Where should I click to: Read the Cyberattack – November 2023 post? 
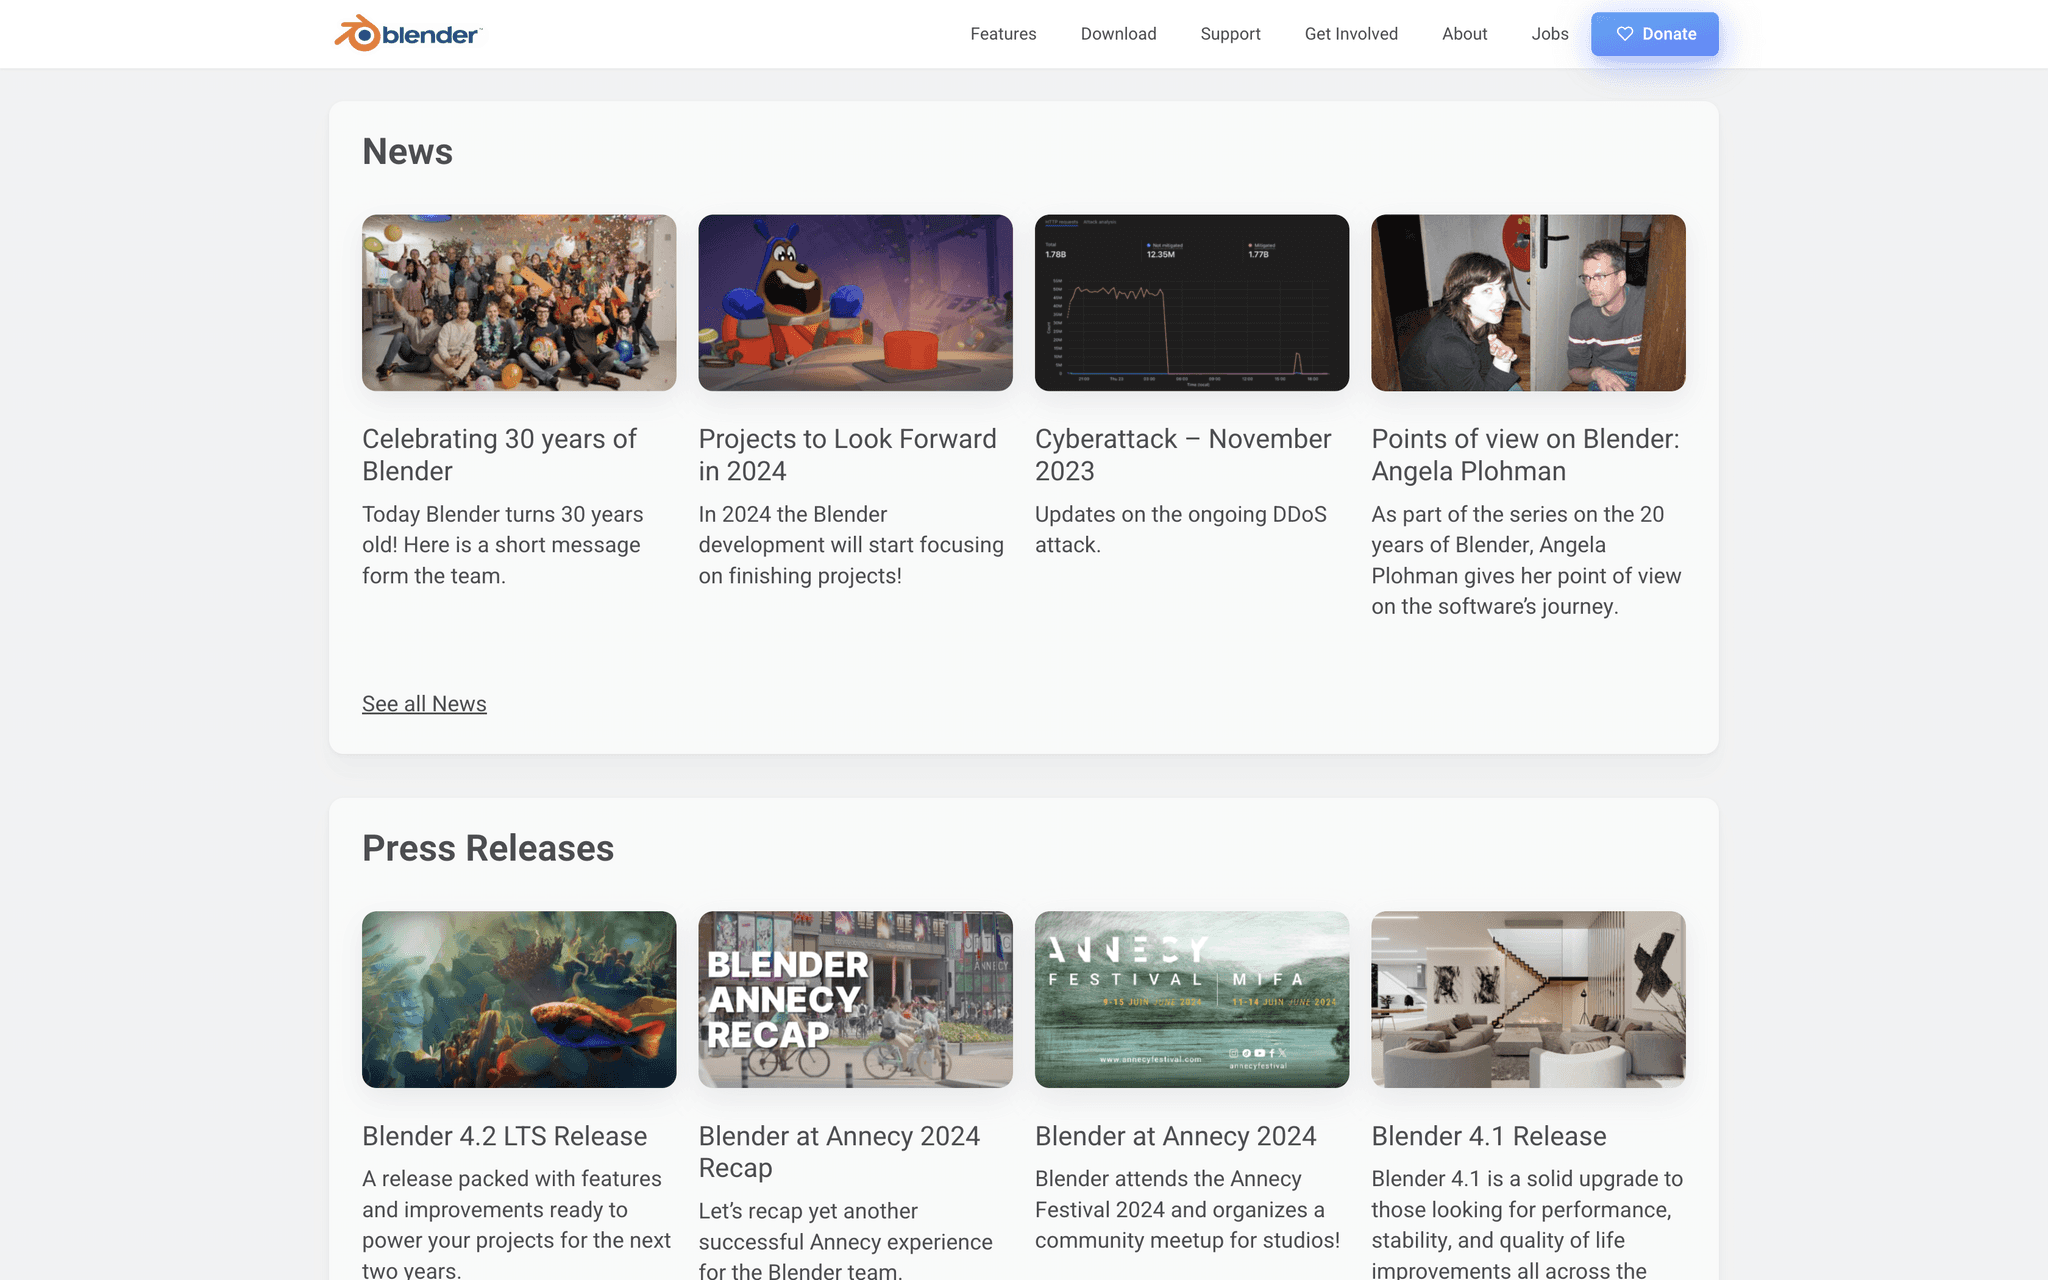[x=1183, y=455]
